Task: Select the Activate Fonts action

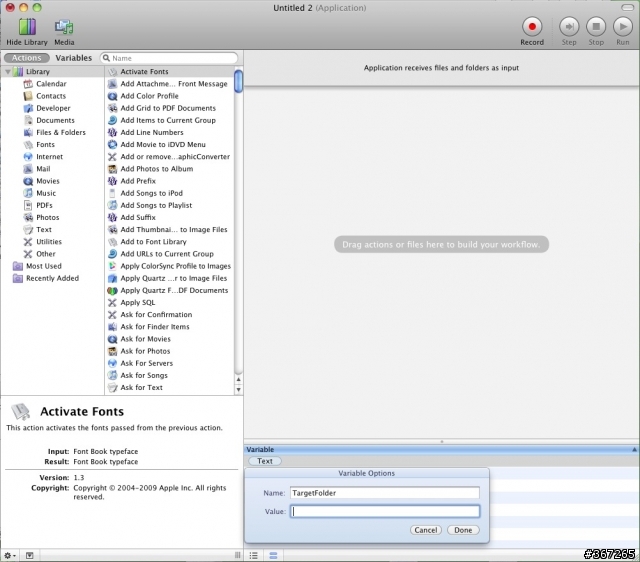Action: click(144, 72)
